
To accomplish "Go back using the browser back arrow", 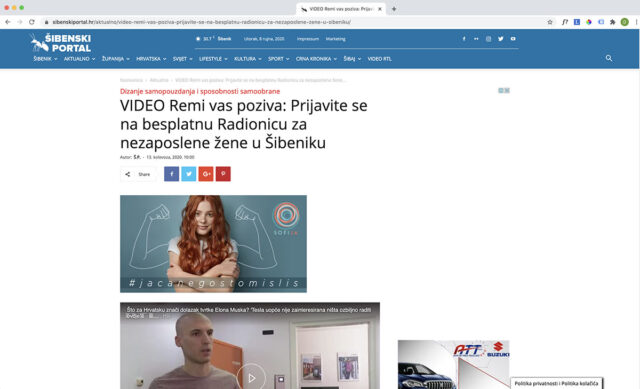I will point(8,22).
